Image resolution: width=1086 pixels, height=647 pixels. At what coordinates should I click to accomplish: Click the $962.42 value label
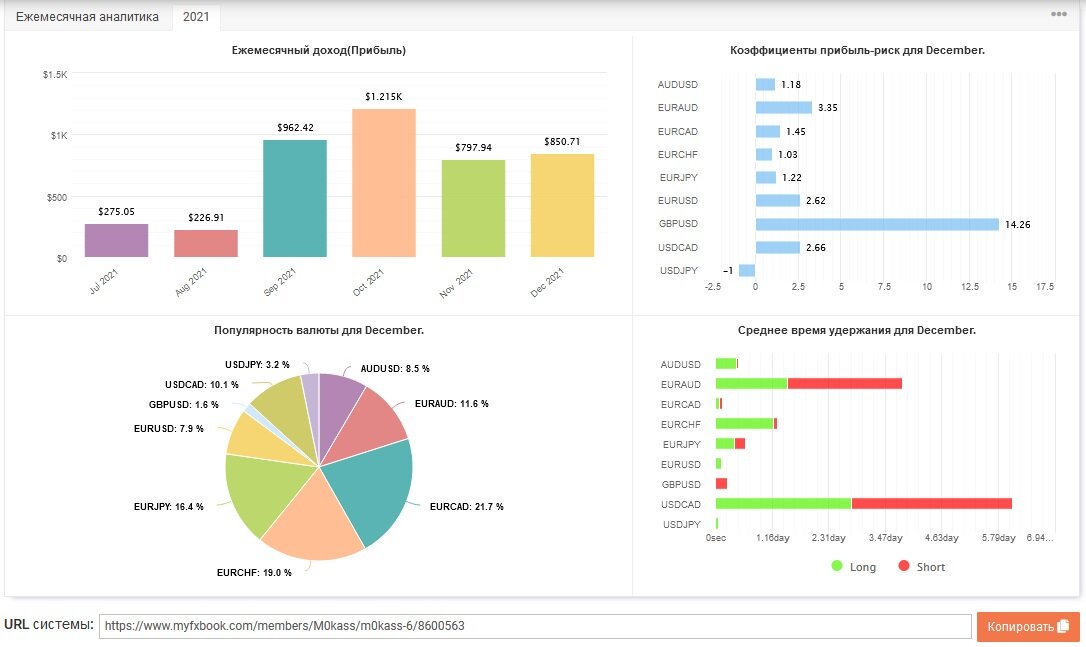point(295,127)
